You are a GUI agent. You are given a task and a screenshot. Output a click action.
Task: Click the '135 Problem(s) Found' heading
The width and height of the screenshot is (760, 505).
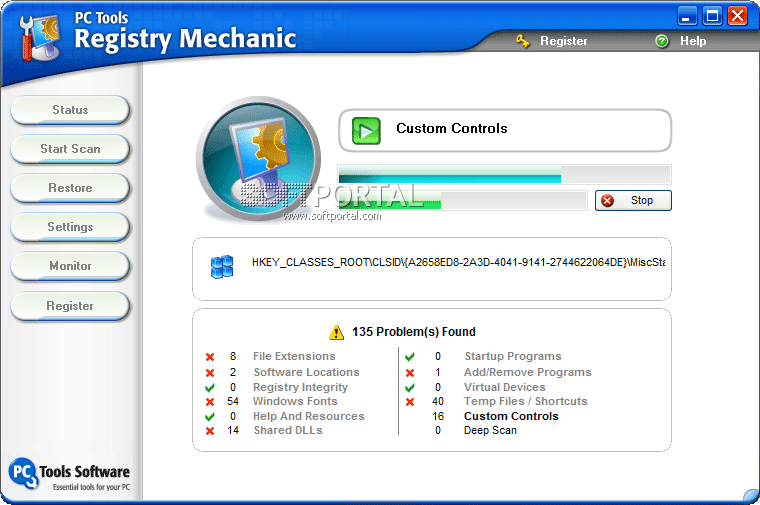413,332
